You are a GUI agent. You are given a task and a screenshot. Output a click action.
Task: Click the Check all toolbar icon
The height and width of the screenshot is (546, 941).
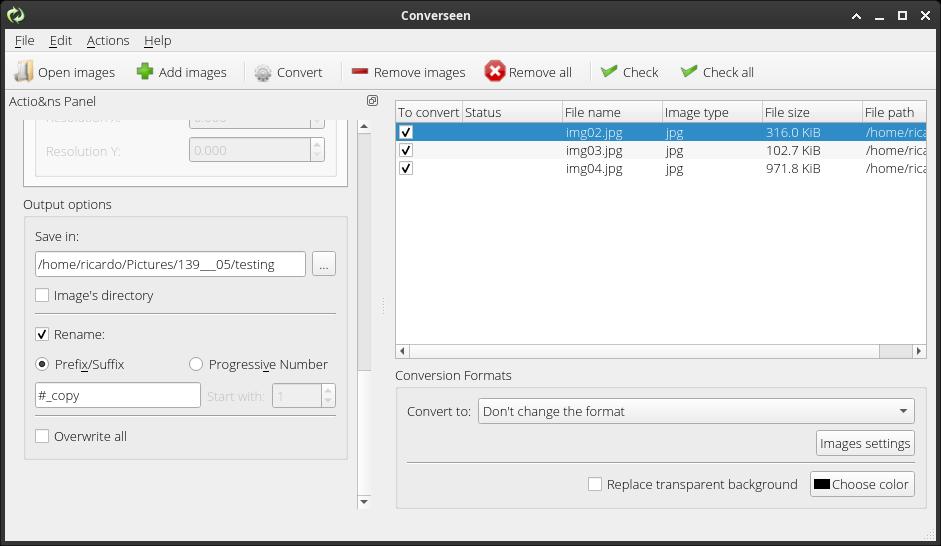click(689, 72)
